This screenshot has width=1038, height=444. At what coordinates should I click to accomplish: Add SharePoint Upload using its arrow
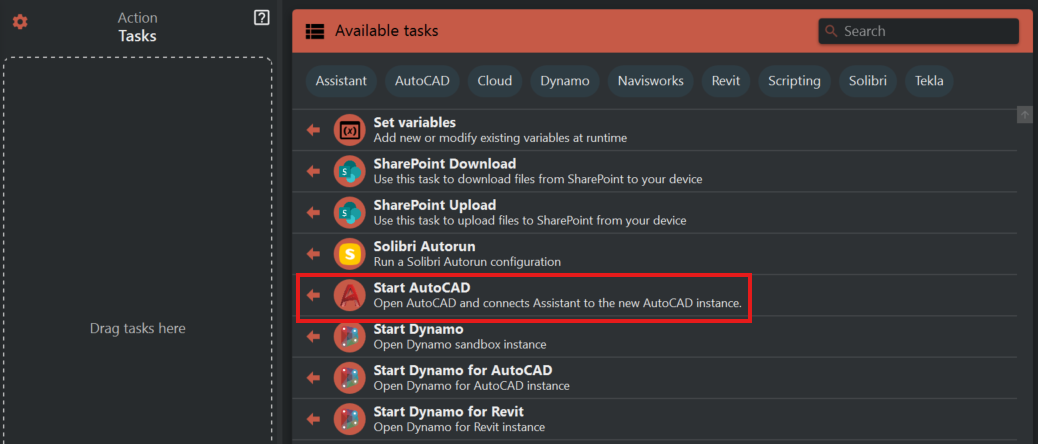(313, 212)
